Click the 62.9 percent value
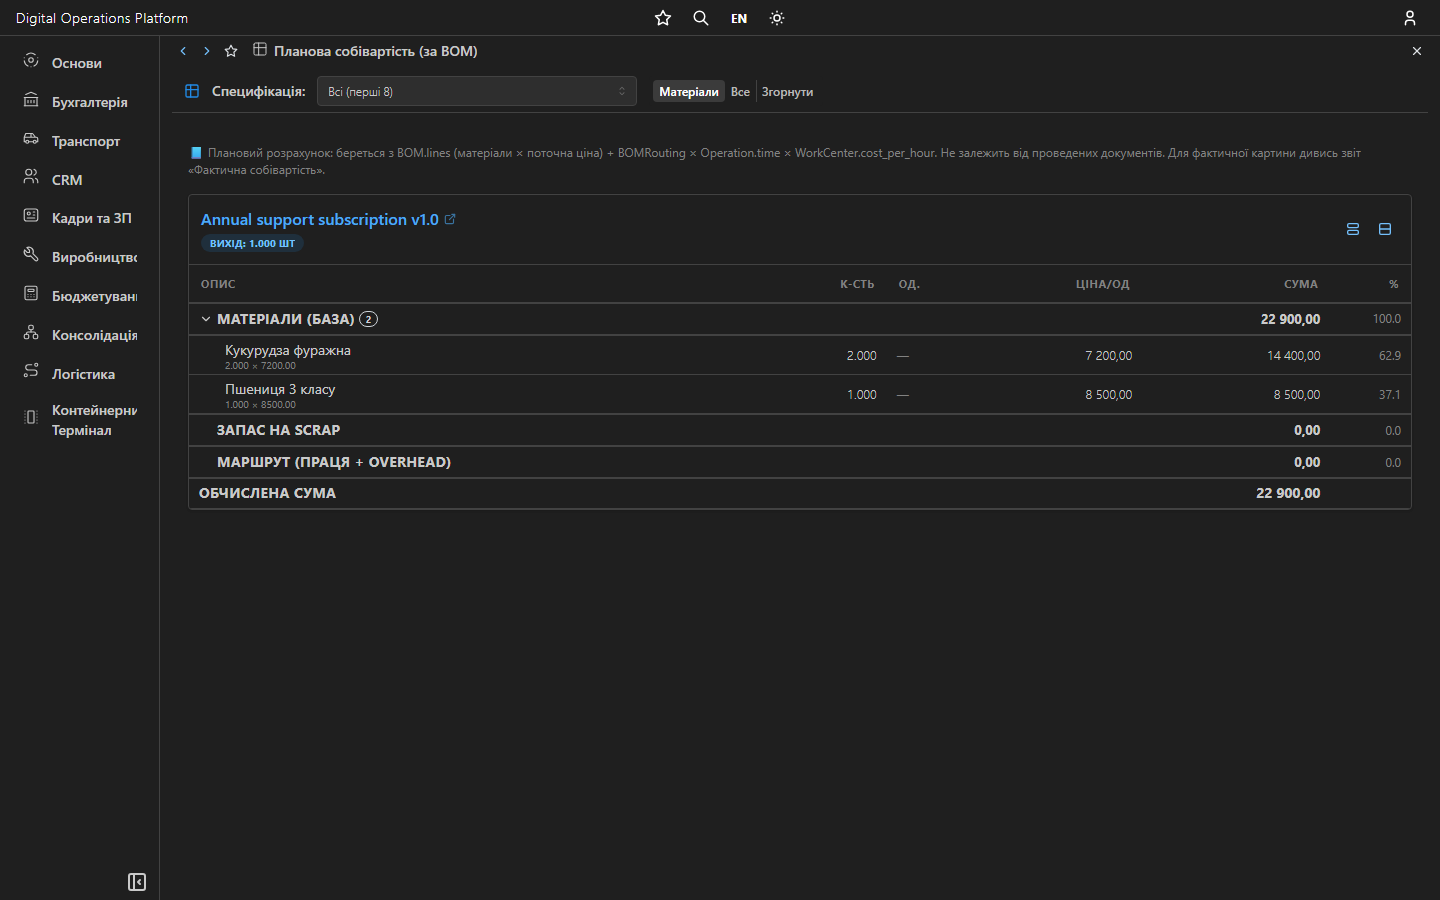 pos(1389,355)
